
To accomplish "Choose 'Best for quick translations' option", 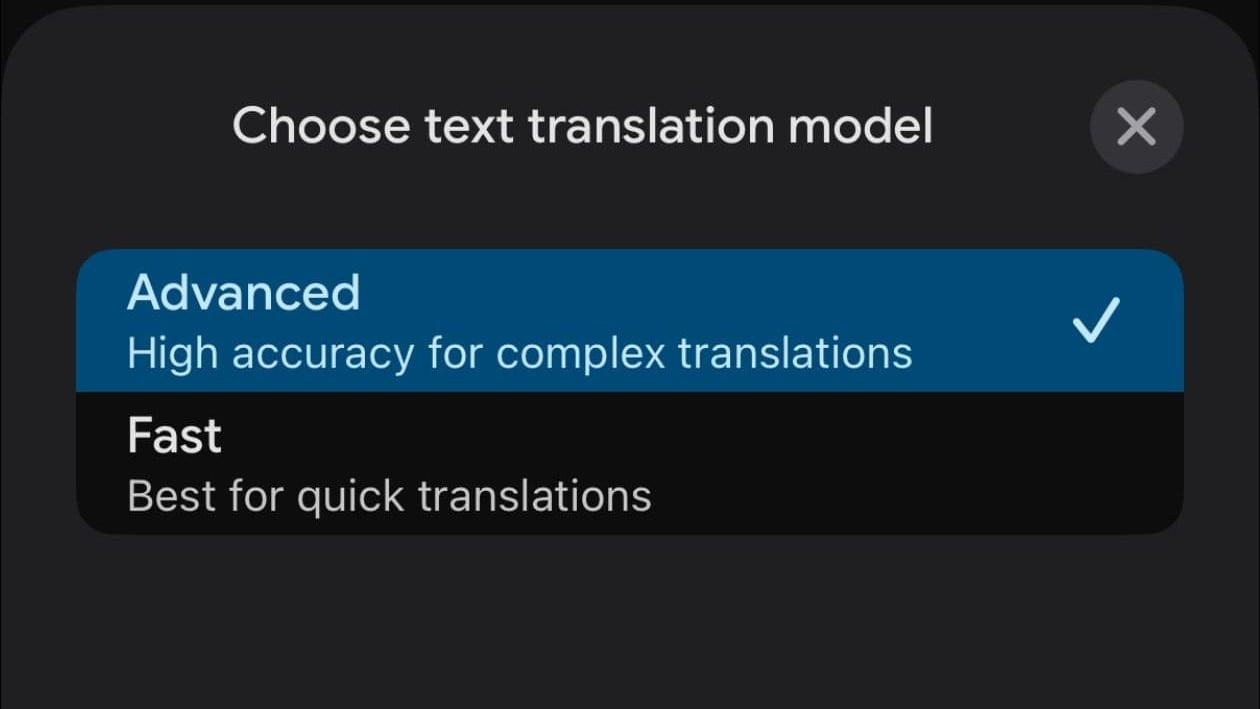I will [x=388, y=494].
